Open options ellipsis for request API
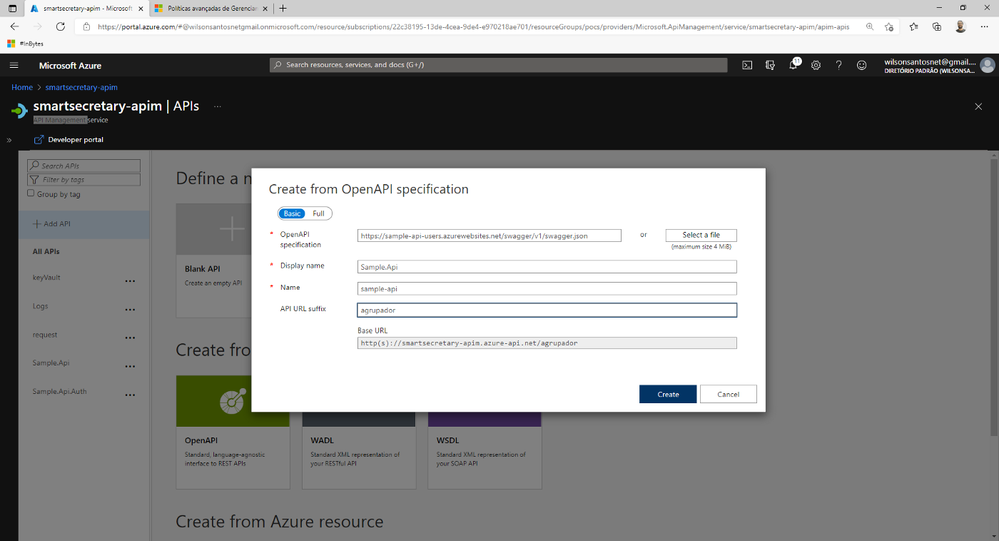The width and height of the screenshot is (999, 541). (x=130, y=338)
